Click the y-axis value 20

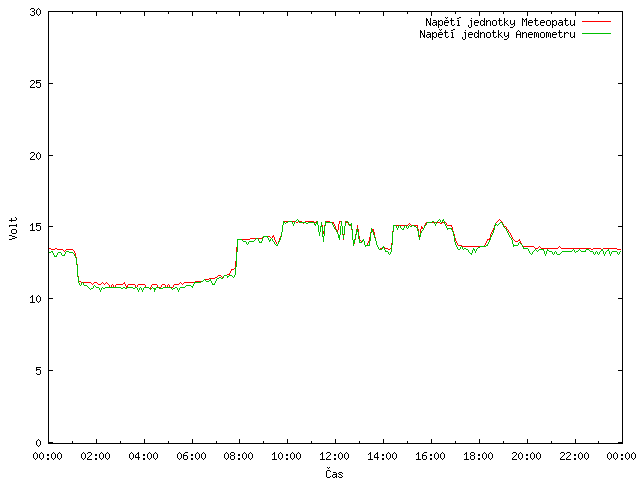(x=36, y=156)
